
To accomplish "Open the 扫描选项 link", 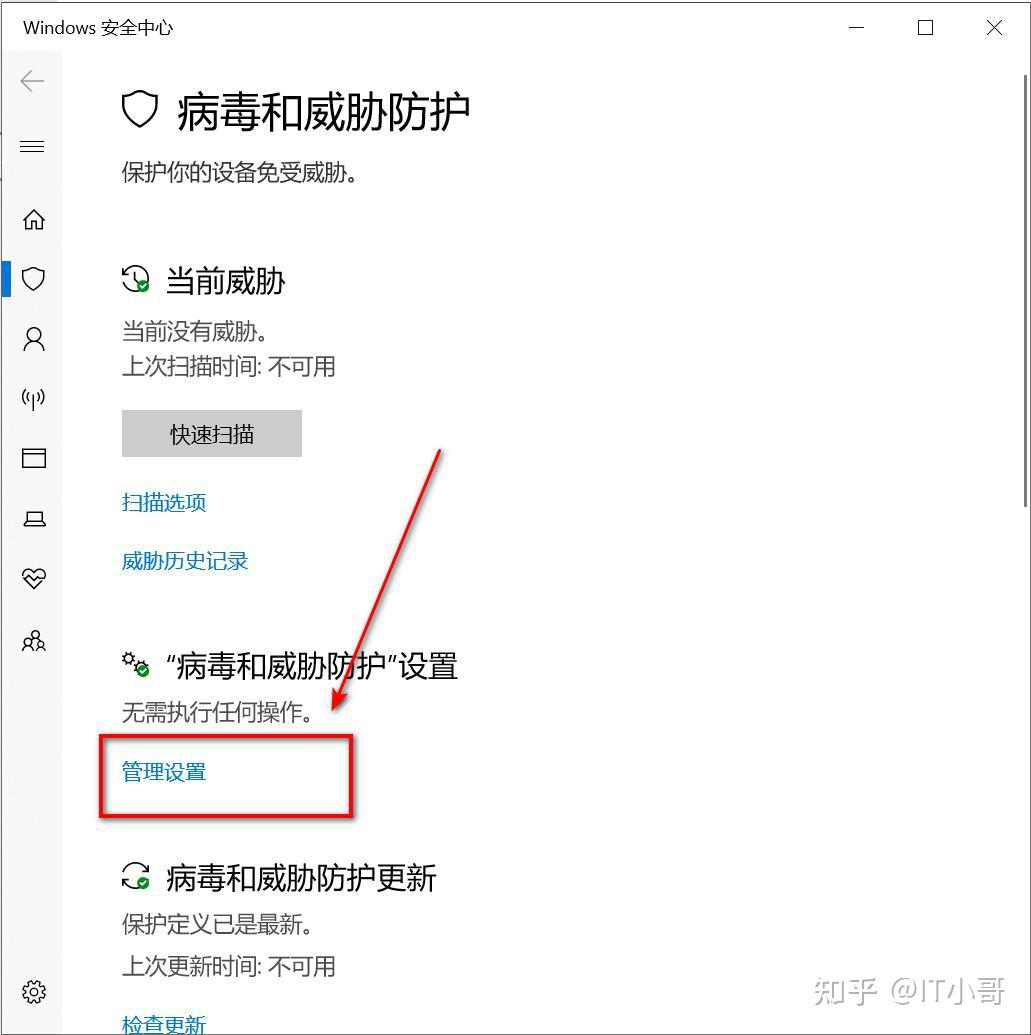I will click(164, 502).
